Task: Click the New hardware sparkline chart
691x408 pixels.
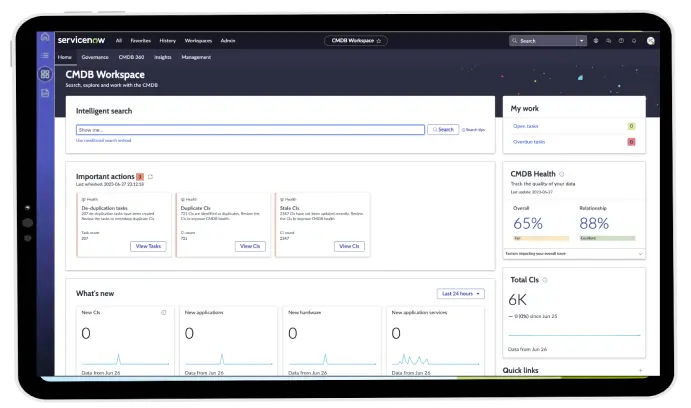Action: coord(332,360)
